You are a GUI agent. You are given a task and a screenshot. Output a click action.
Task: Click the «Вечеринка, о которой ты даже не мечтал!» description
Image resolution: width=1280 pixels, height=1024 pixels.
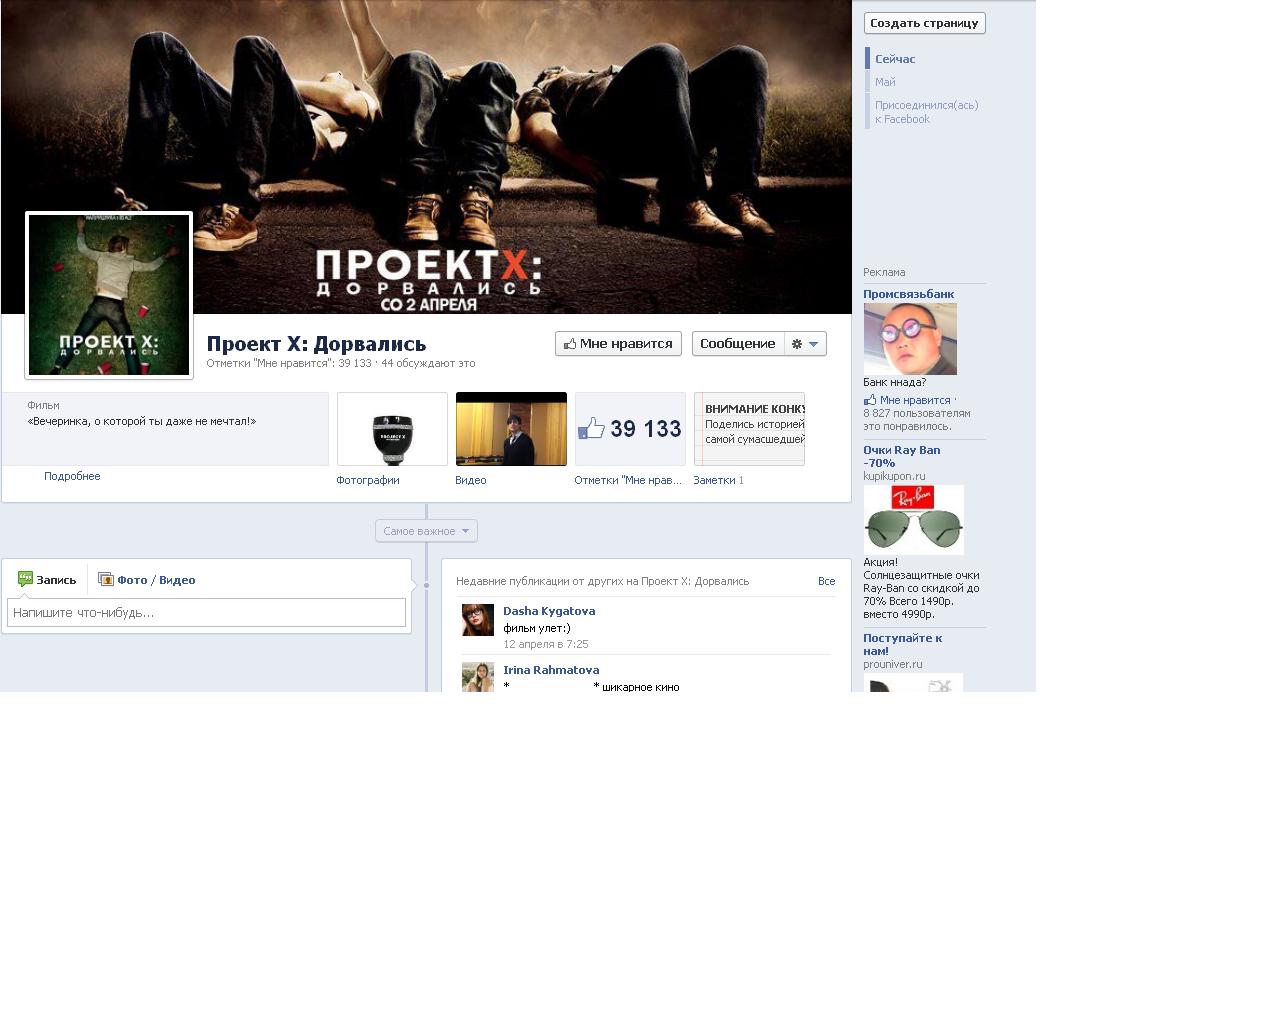(x=142, y=421)
